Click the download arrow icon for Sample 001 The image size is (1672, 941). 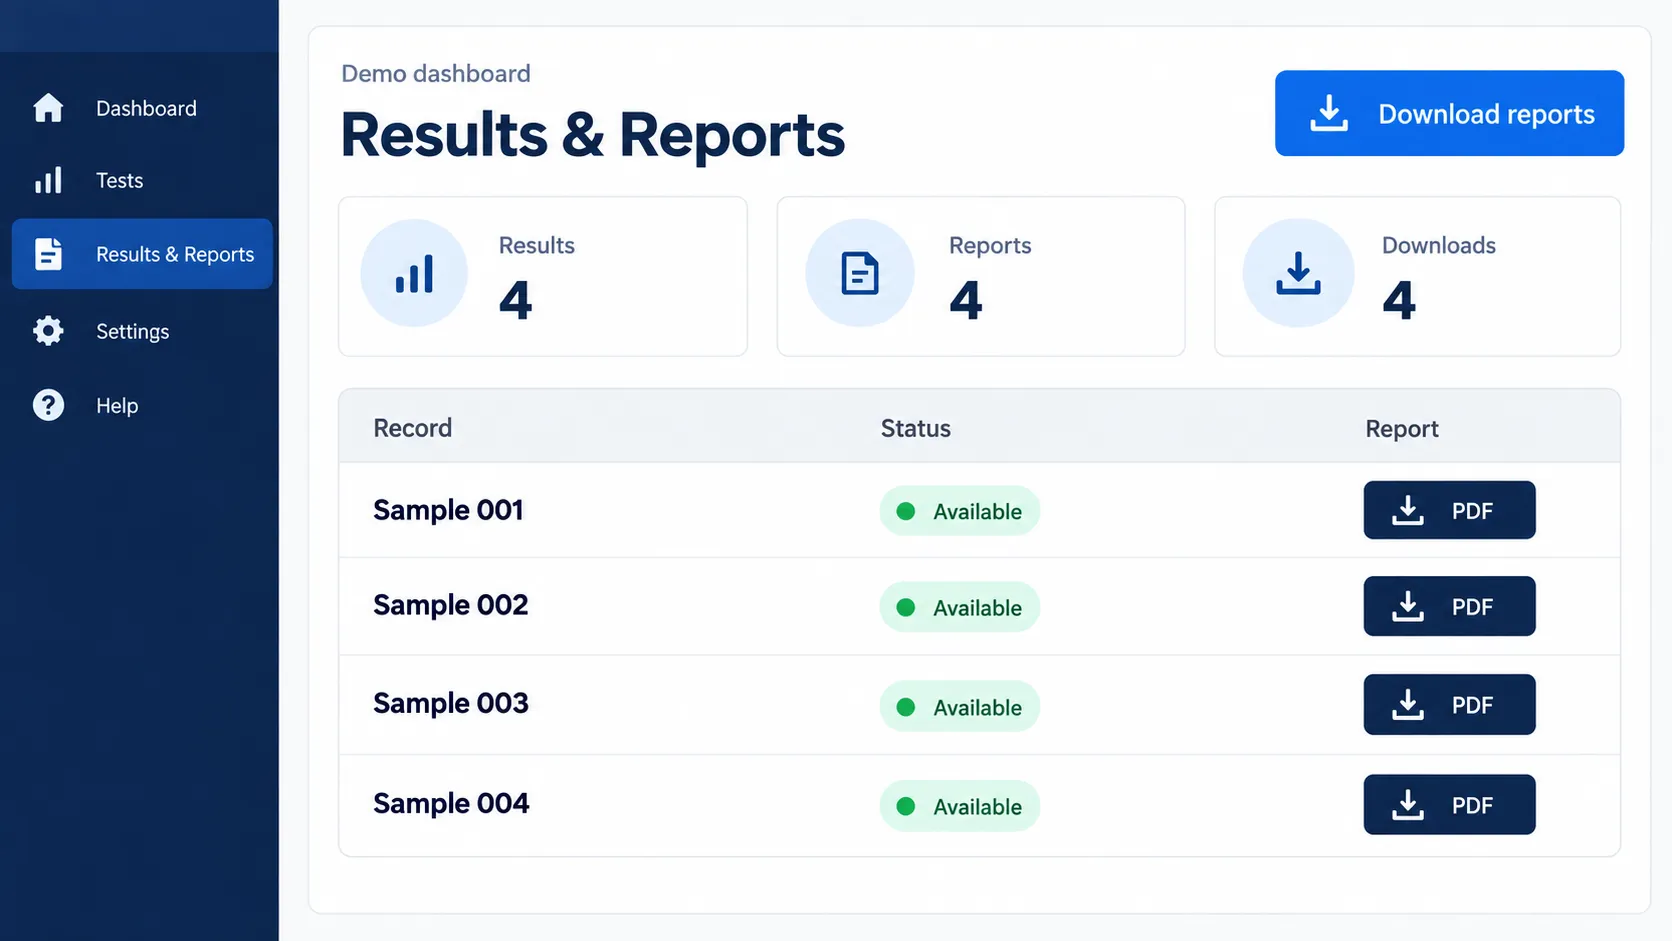tap(1408, 510)
